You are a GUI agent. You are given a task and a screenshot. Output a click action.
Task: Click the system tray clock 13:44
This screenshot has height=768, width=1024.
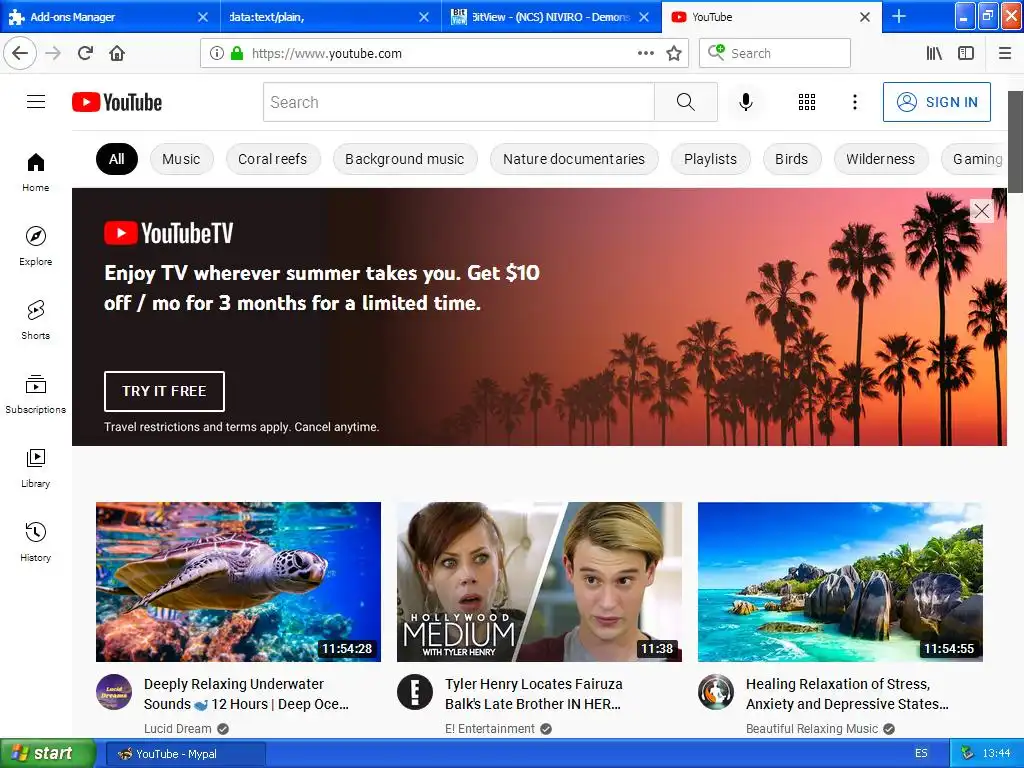coord(996,754)
